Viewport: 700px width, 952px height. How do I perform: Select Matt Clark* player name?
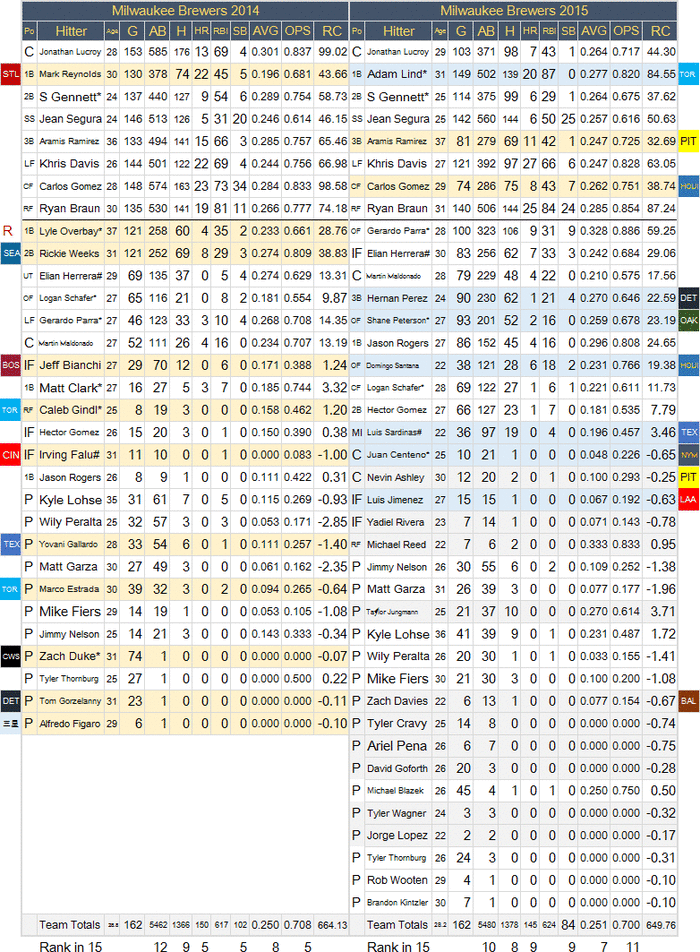(70, 387)
